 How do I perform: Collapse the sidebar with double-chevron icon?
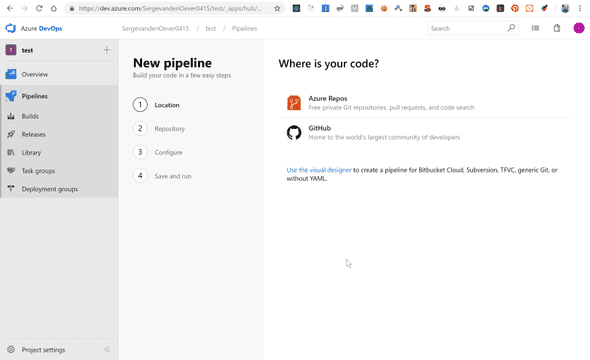(107, 349)
